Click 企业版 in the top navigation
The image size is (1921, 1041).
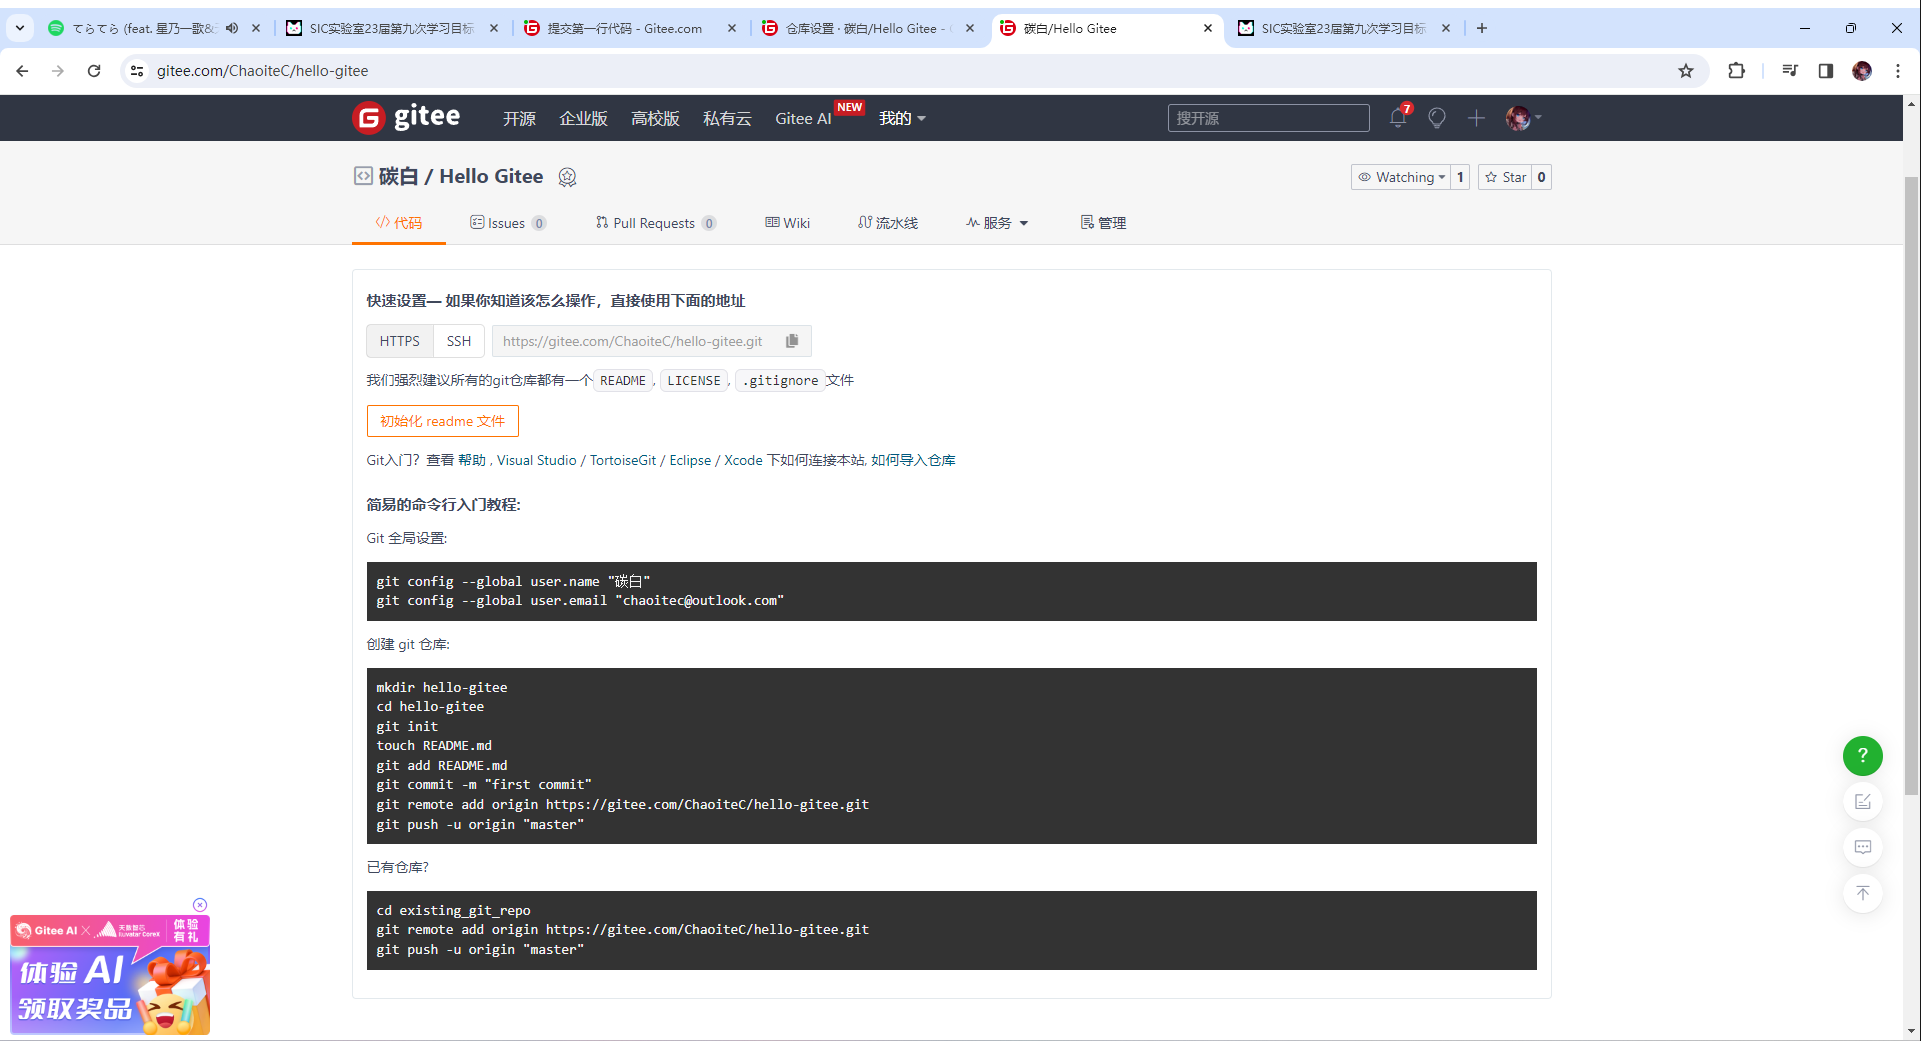pyautogui.click(x=584, y=119)
